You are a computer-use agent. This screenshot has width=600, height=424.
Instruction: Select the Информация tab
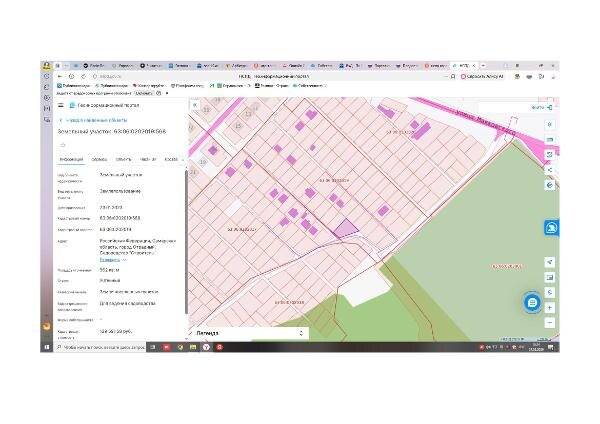(71, 159)
